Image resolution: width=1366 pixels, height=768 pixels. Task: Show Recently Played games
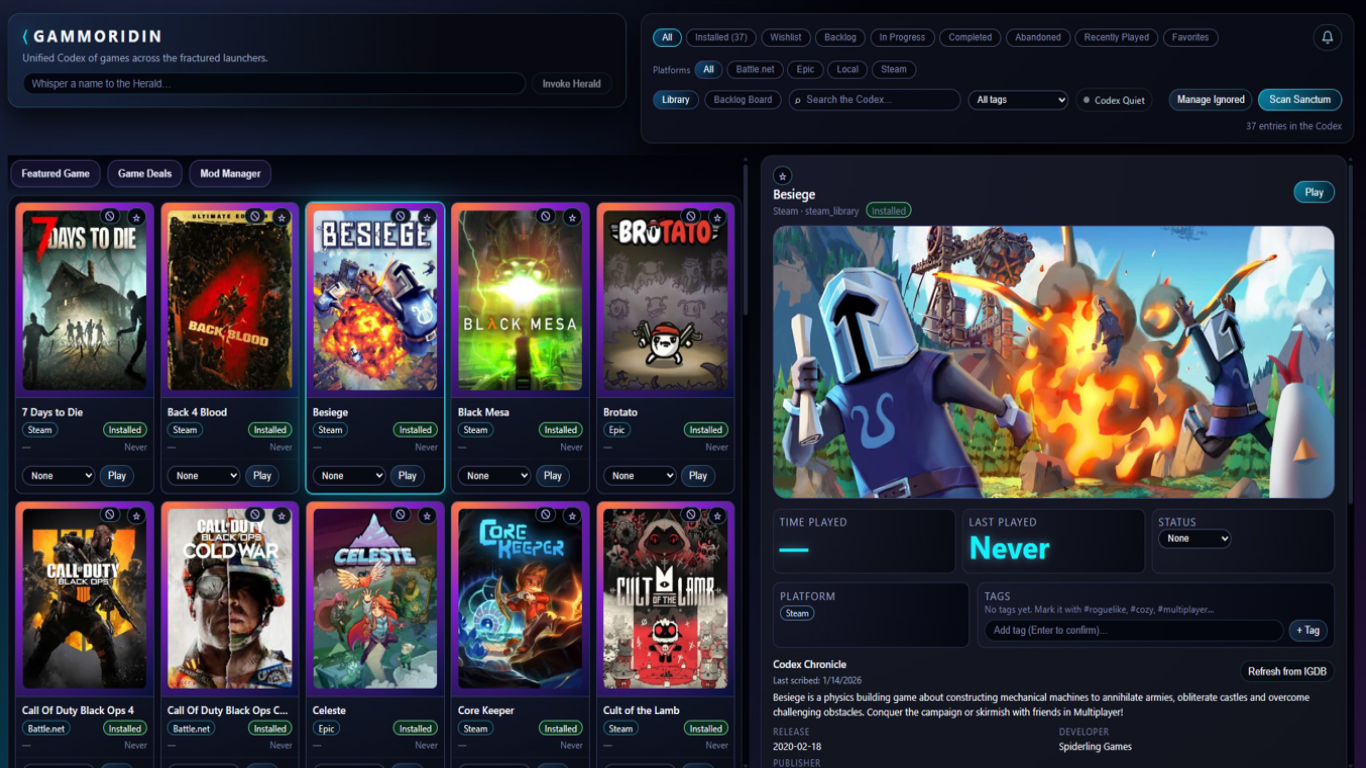point(1116,38)
